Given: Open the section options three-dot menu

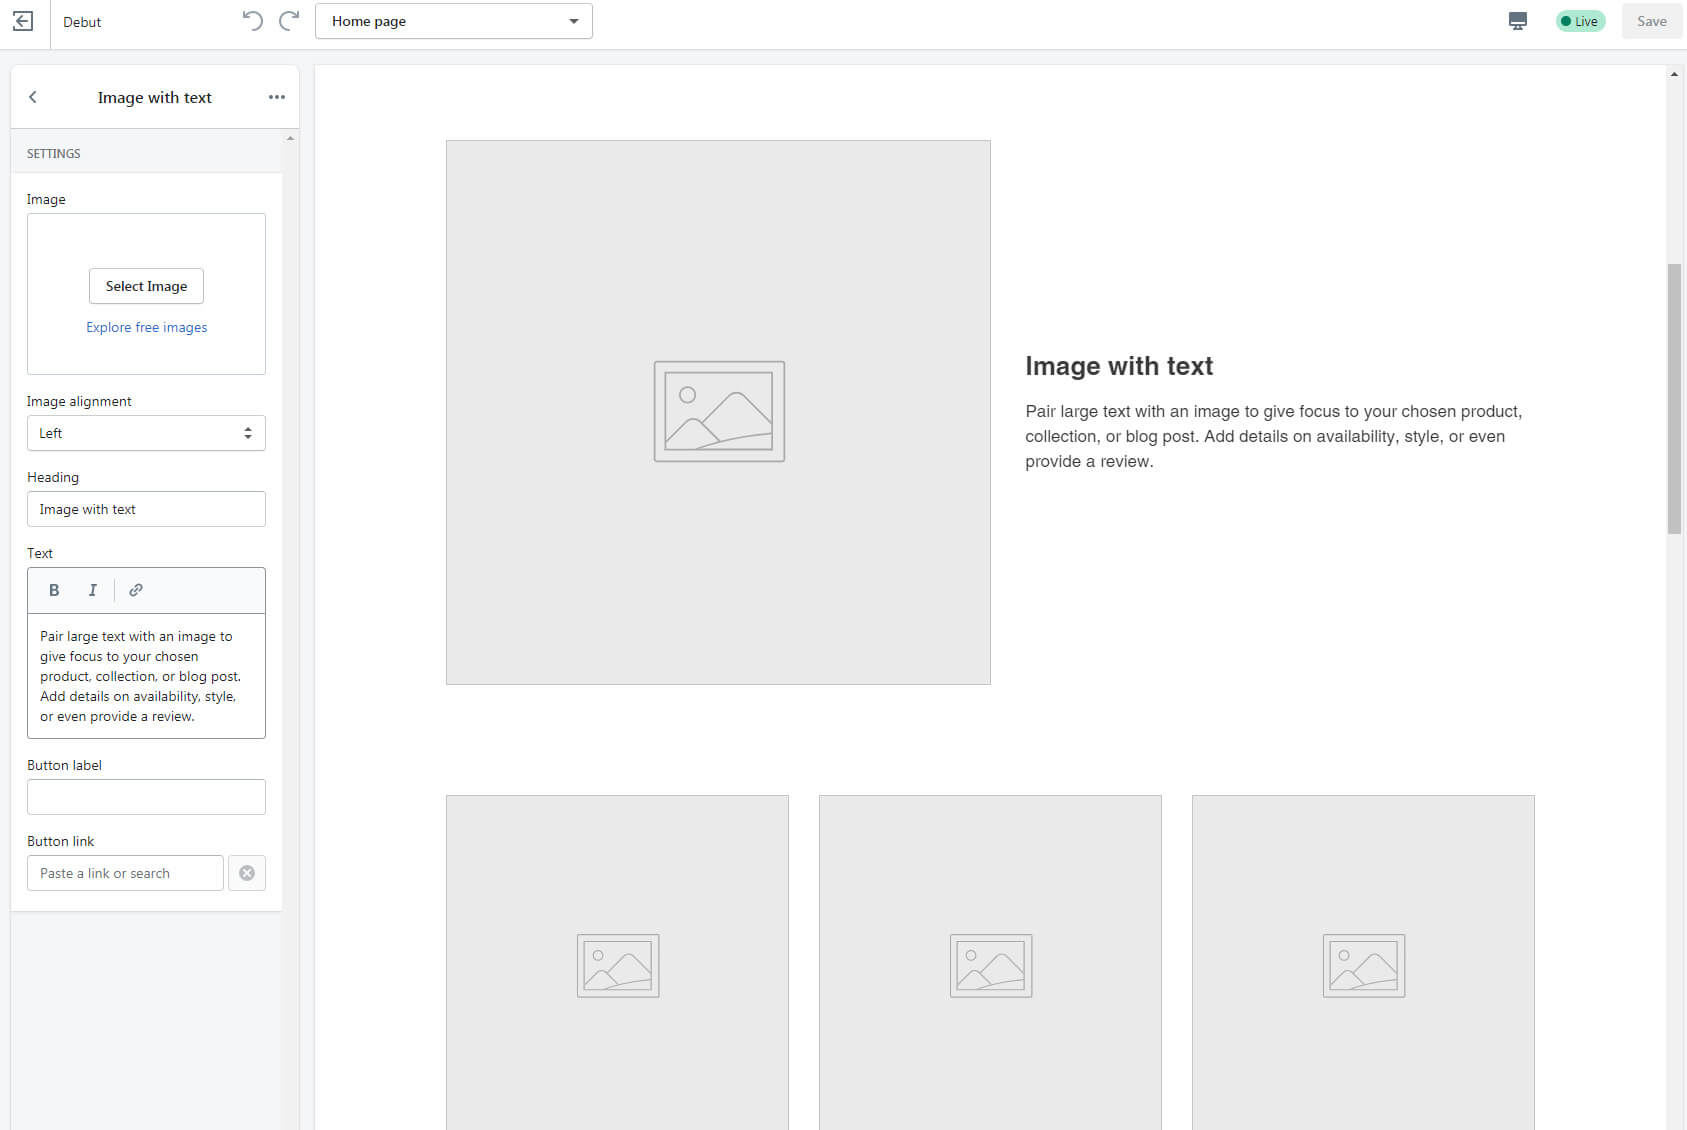Looking at the screenshot, I should pos(277,97).
